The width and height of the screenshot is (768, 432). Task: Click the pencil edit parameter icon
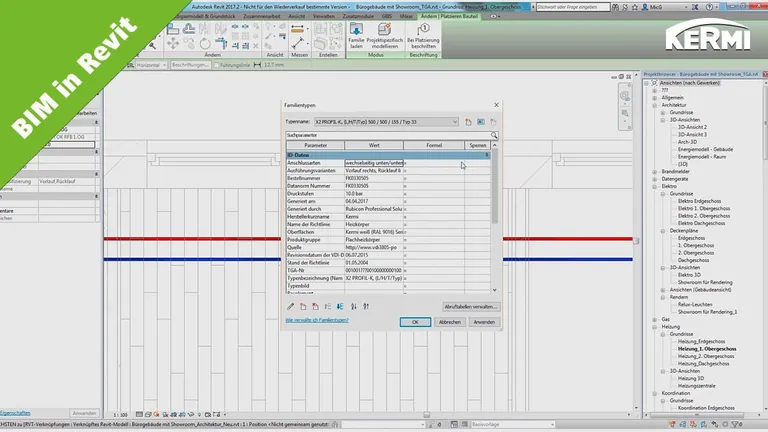291,306
